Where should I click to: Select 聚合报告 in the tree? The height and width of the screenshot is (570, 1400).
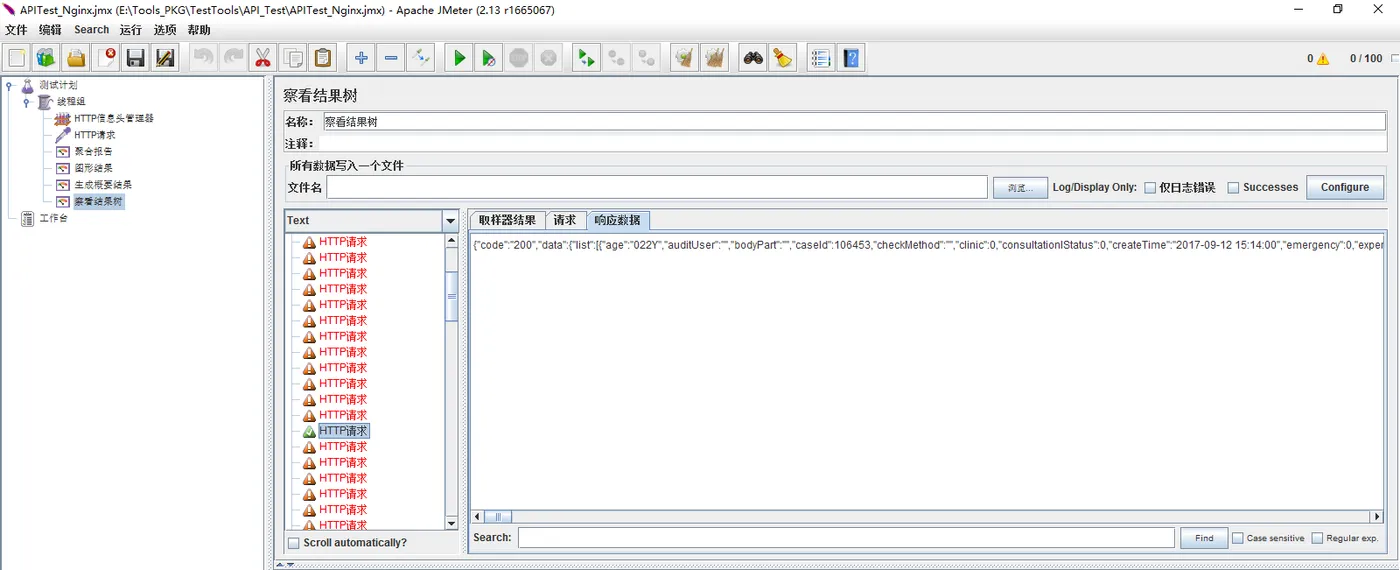point(94,152)
